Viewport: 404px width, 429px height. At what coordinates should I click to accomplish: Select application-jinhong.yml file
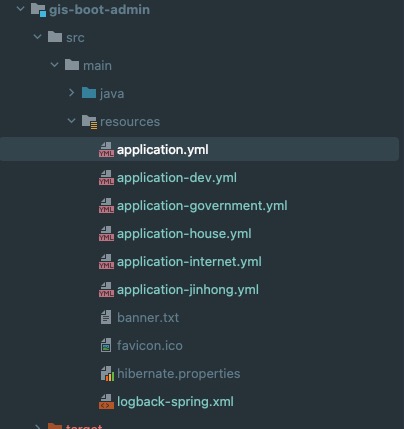tap(188, 290)
